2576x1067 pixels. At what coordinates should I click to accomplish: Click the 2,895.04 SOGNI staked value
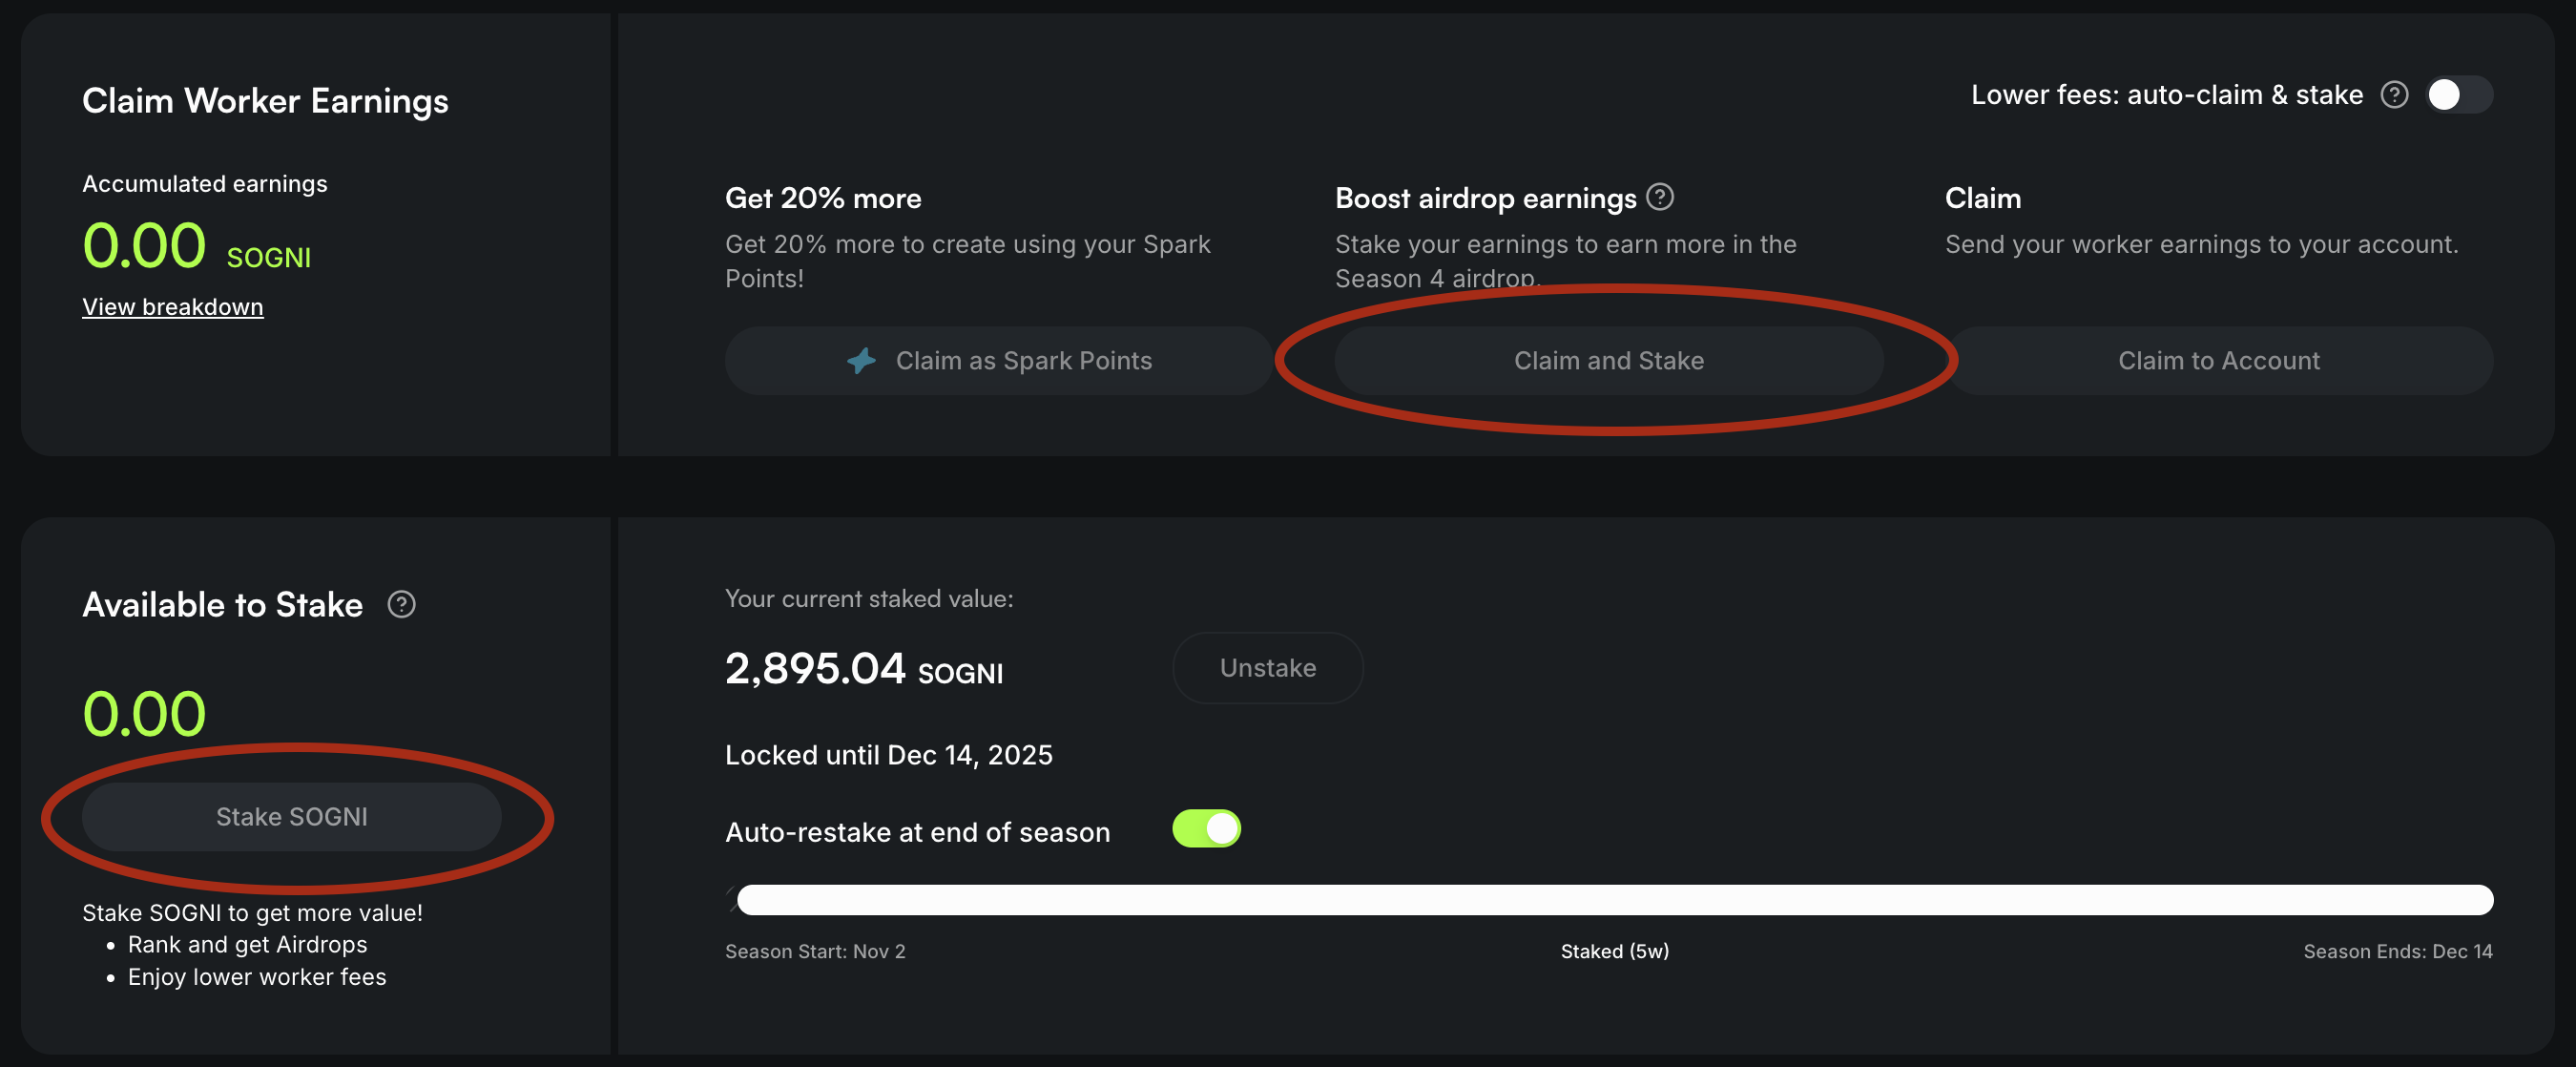[x=863, y=669]
